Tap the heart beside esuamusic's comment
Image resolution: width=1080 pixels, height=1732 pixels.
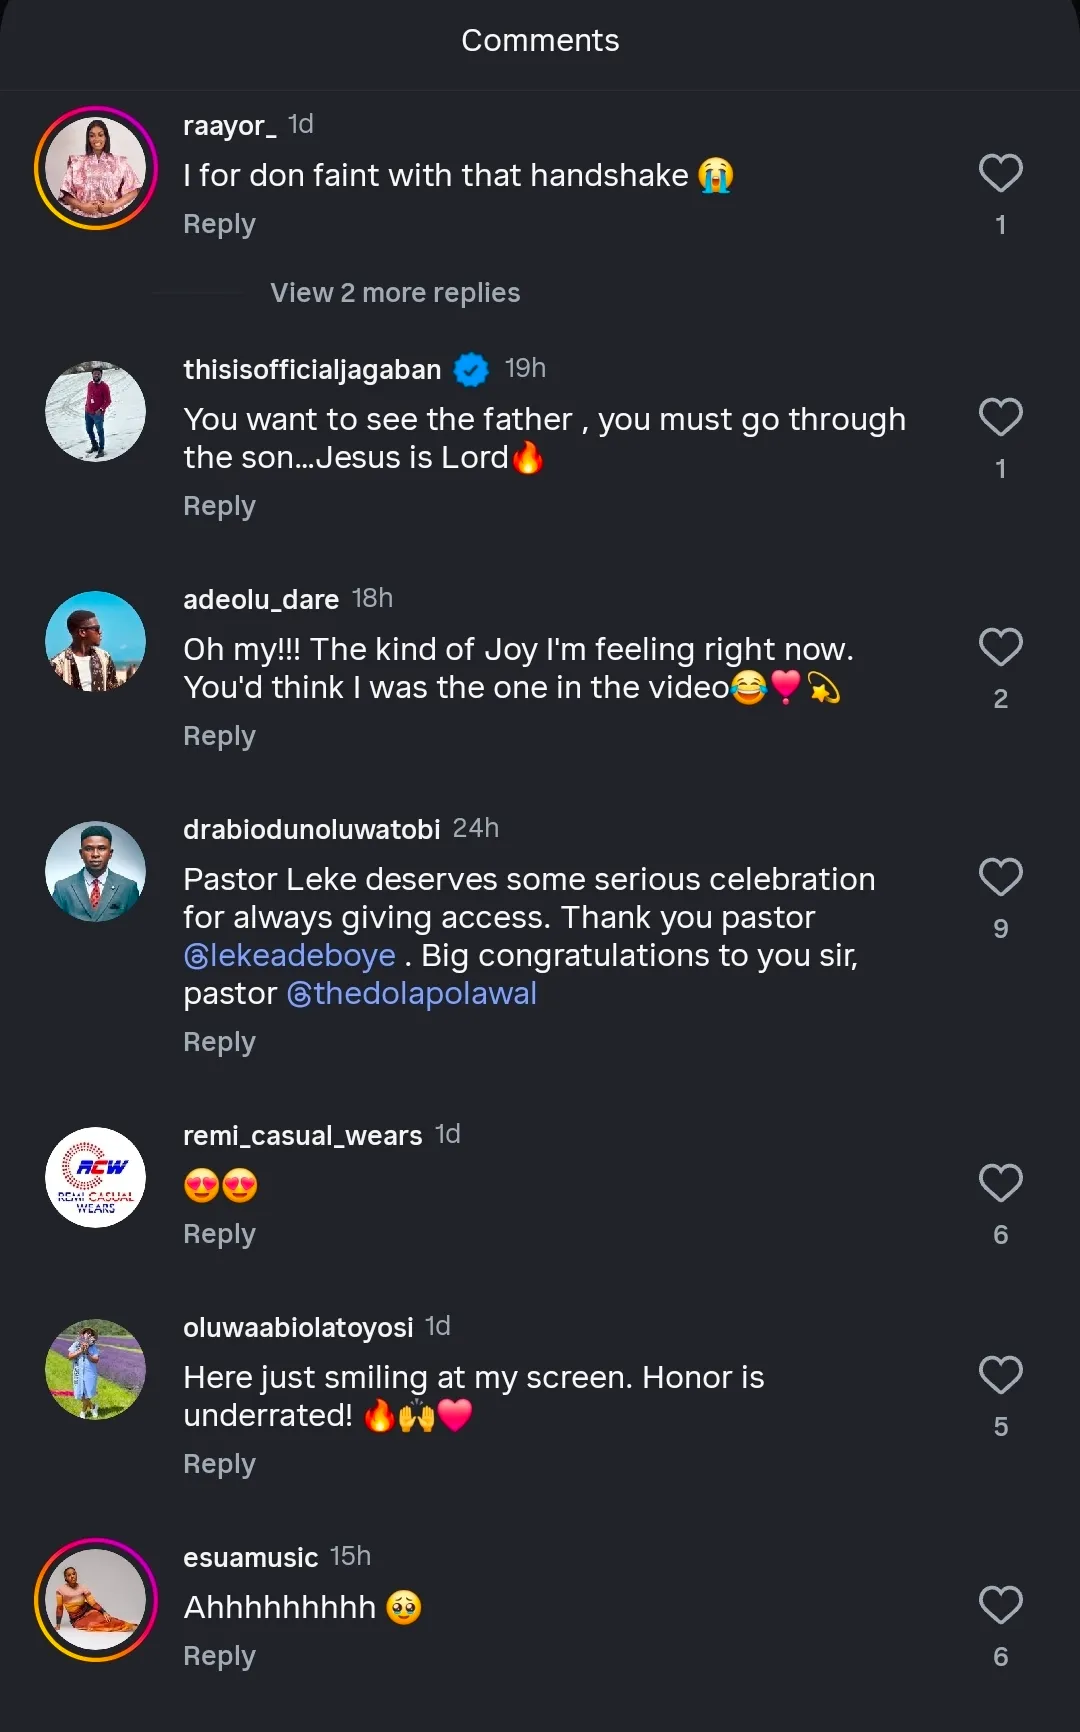click(x=1000, y=1606)
